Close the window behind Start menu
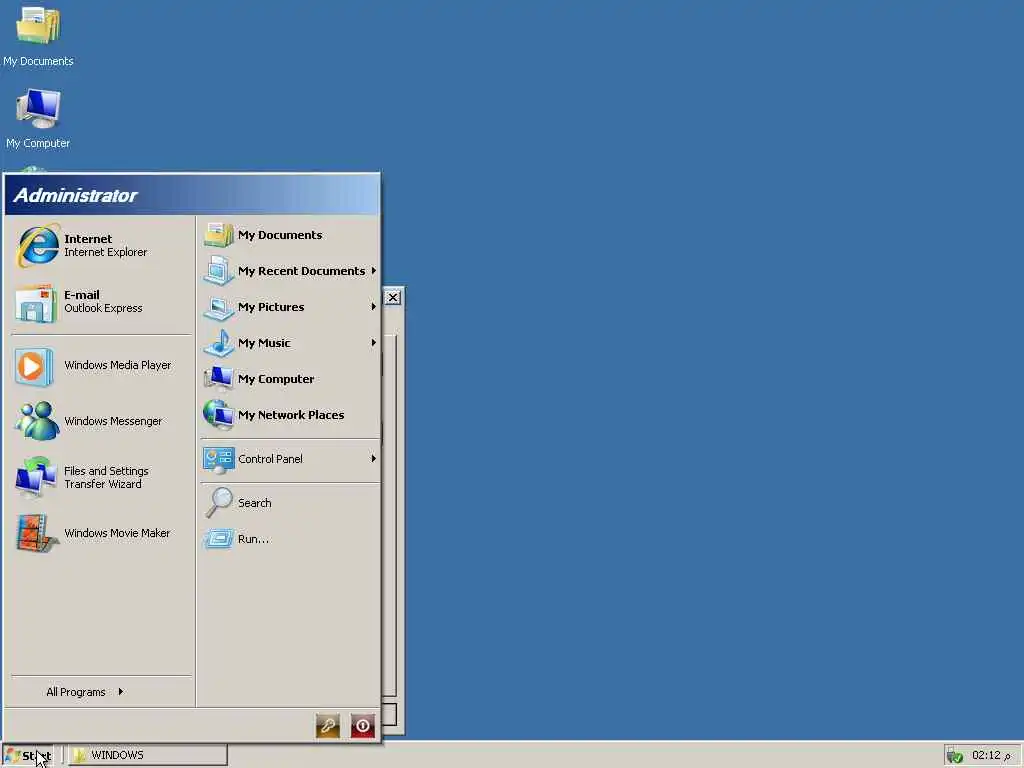 (x=392, y=298)
